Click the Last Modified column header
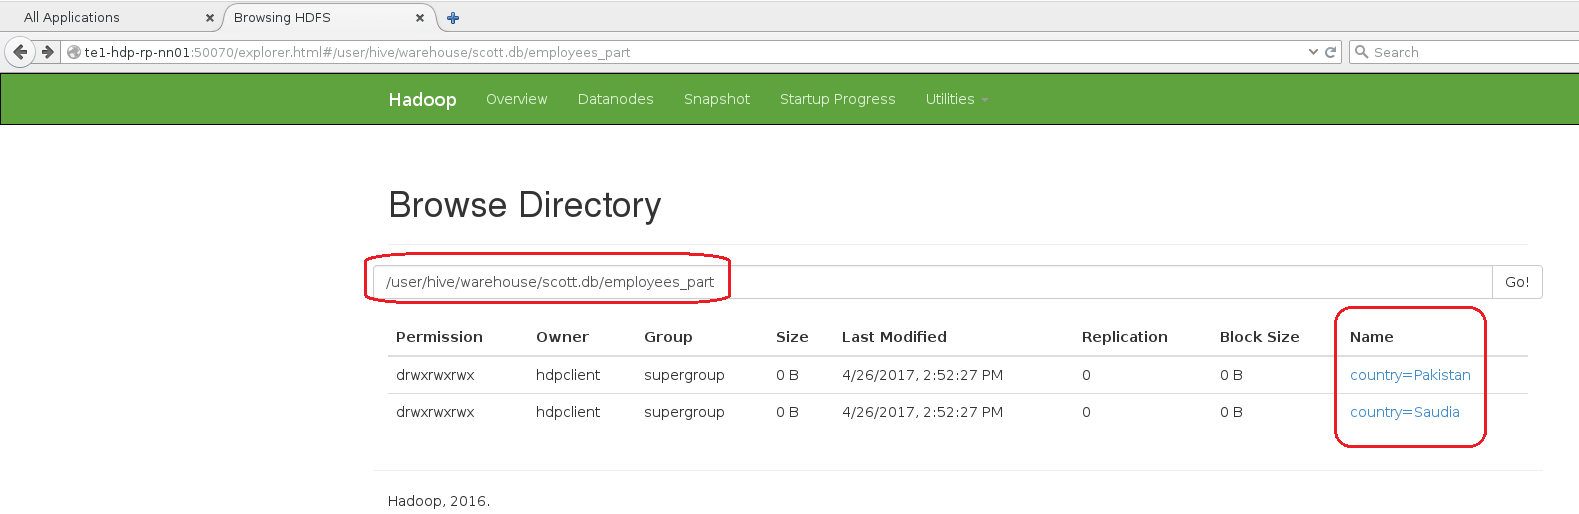This screenshot has width=1579, height=514. click(x=894, y=337)
